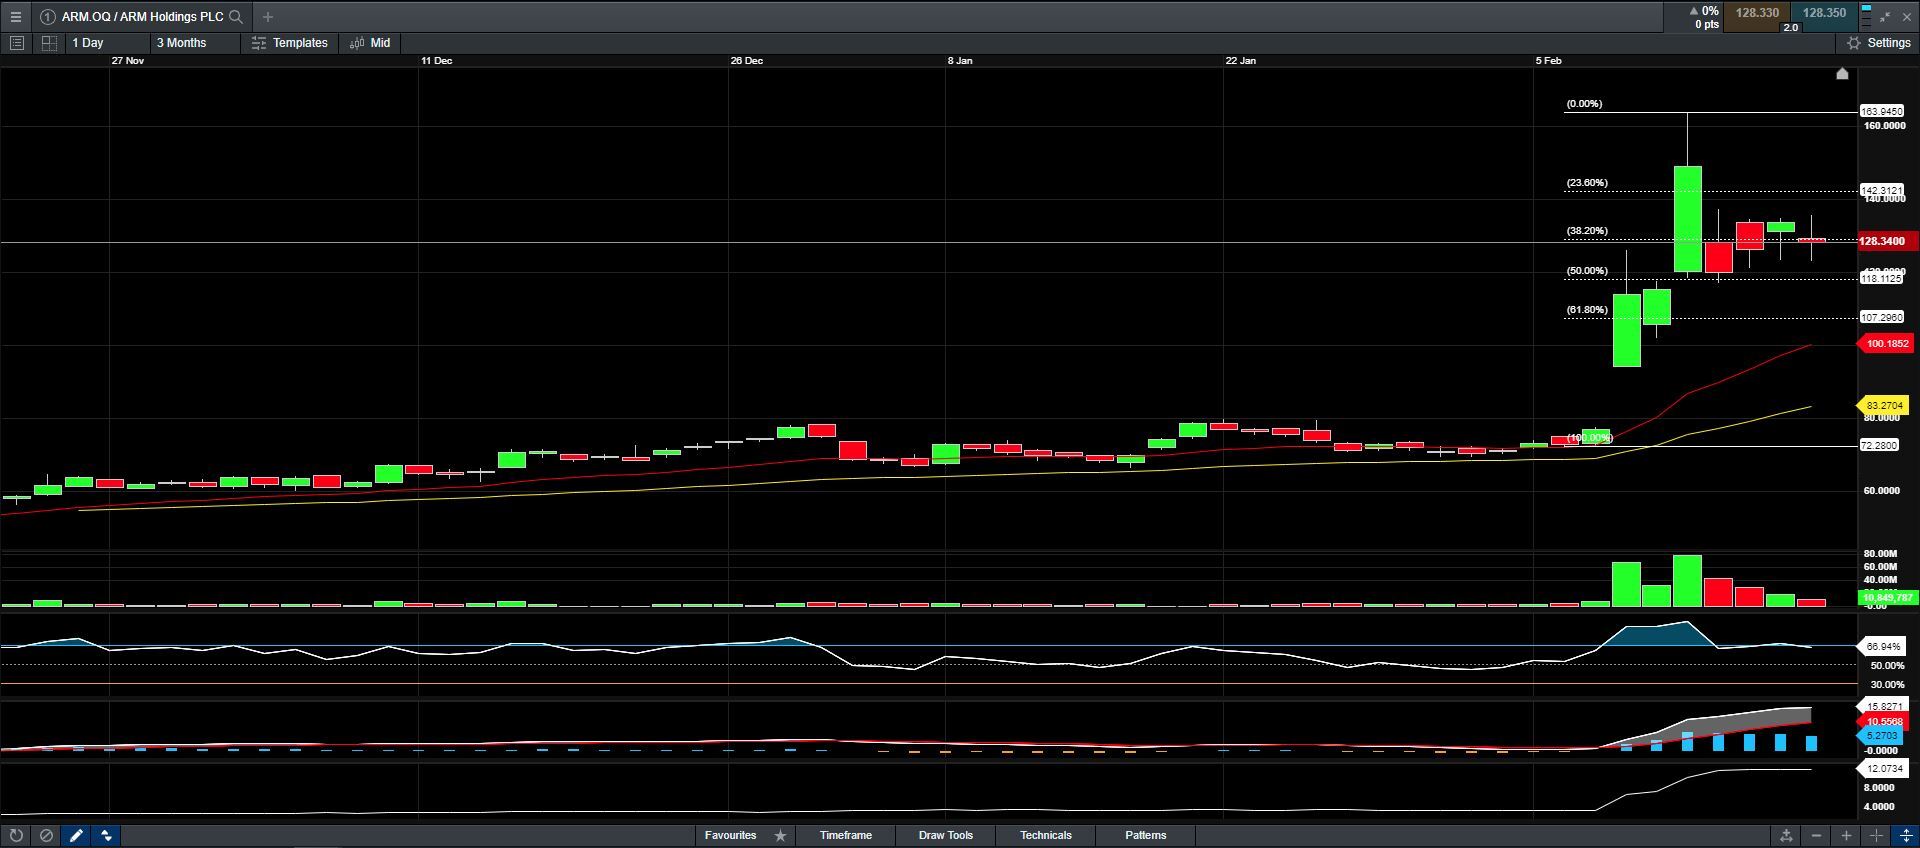Open the Mid price type selector
The width and height of the screenshot is (1920, 848).
pyautogui.click(x=370, y=43)
